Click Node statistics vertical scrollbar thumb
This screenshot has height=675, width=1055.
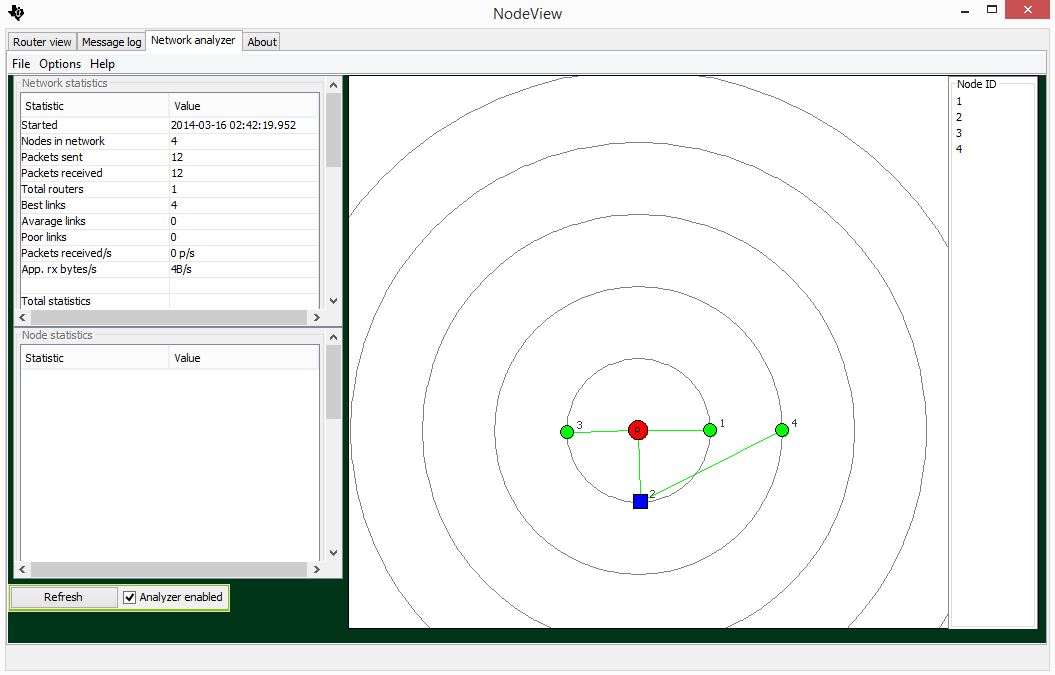tap(333, 382)
